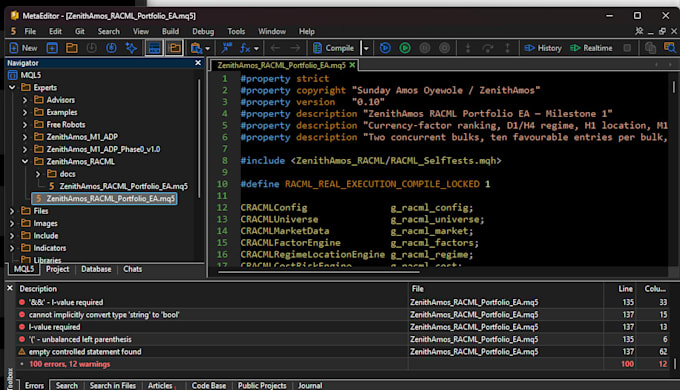The height and width of the screenshot is (390, 680).
Task: Close the Navigator panel
Action: tap(198, 63)
